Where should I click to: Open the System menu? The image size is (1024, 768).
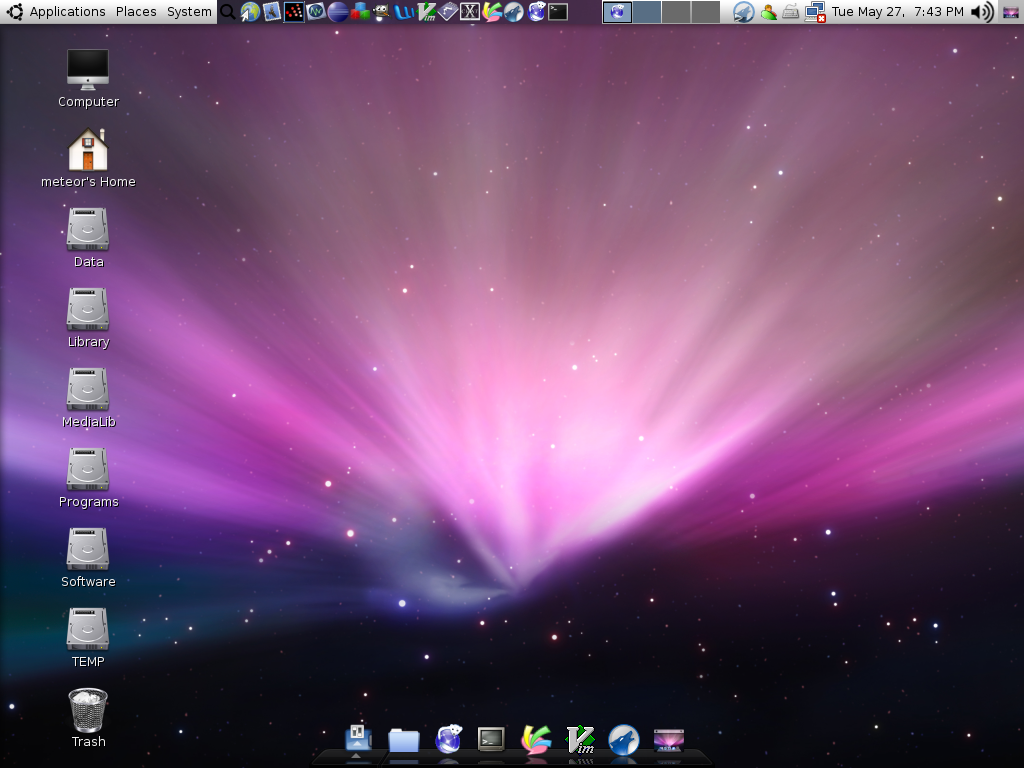tap(189, 12)
